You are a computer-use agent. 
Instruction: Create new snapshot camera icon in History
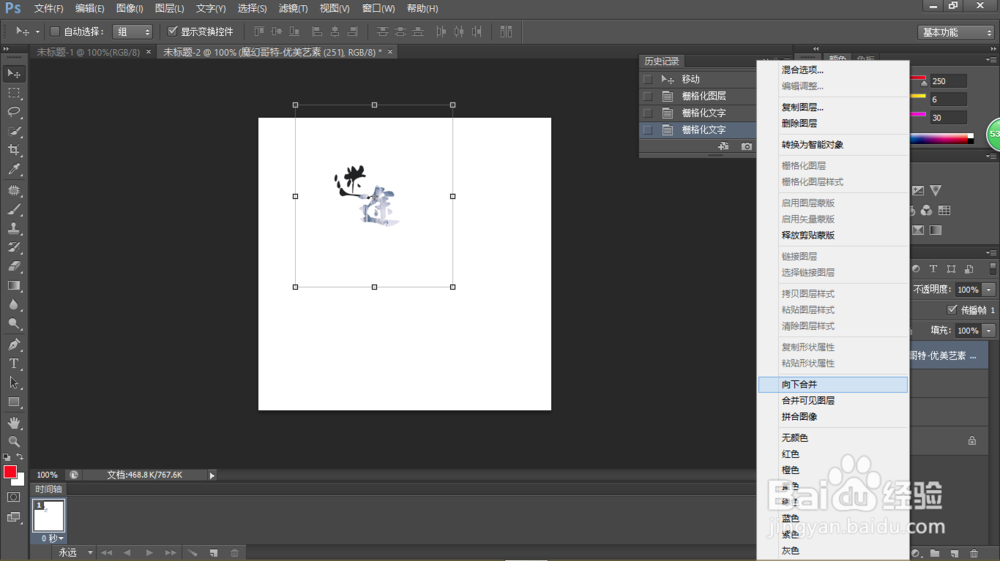(746, 147)
